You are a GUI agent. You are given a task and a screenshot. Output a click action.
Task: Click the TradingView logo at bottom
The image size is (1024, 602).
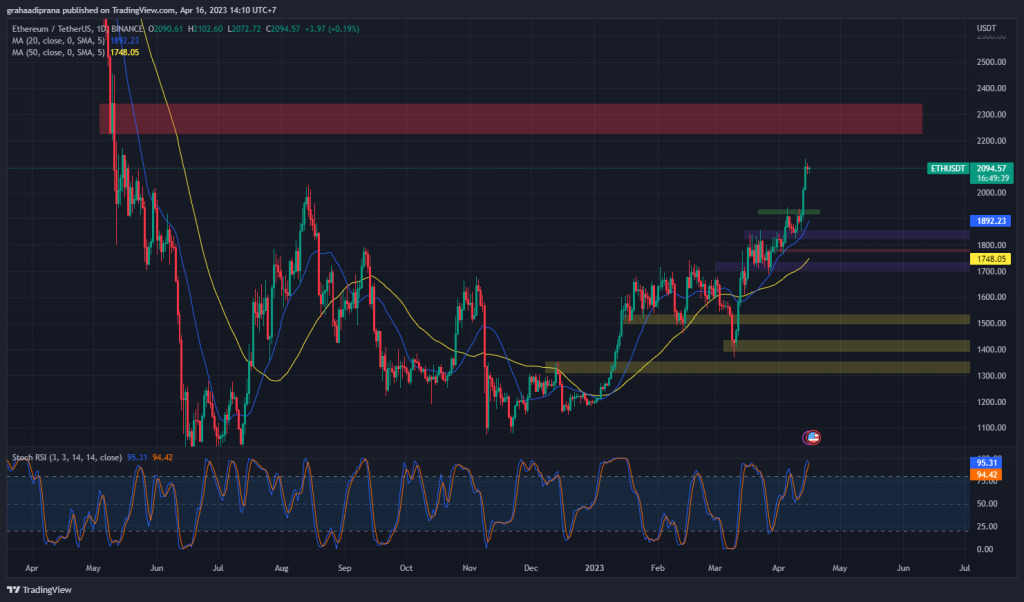coord(39,590)
